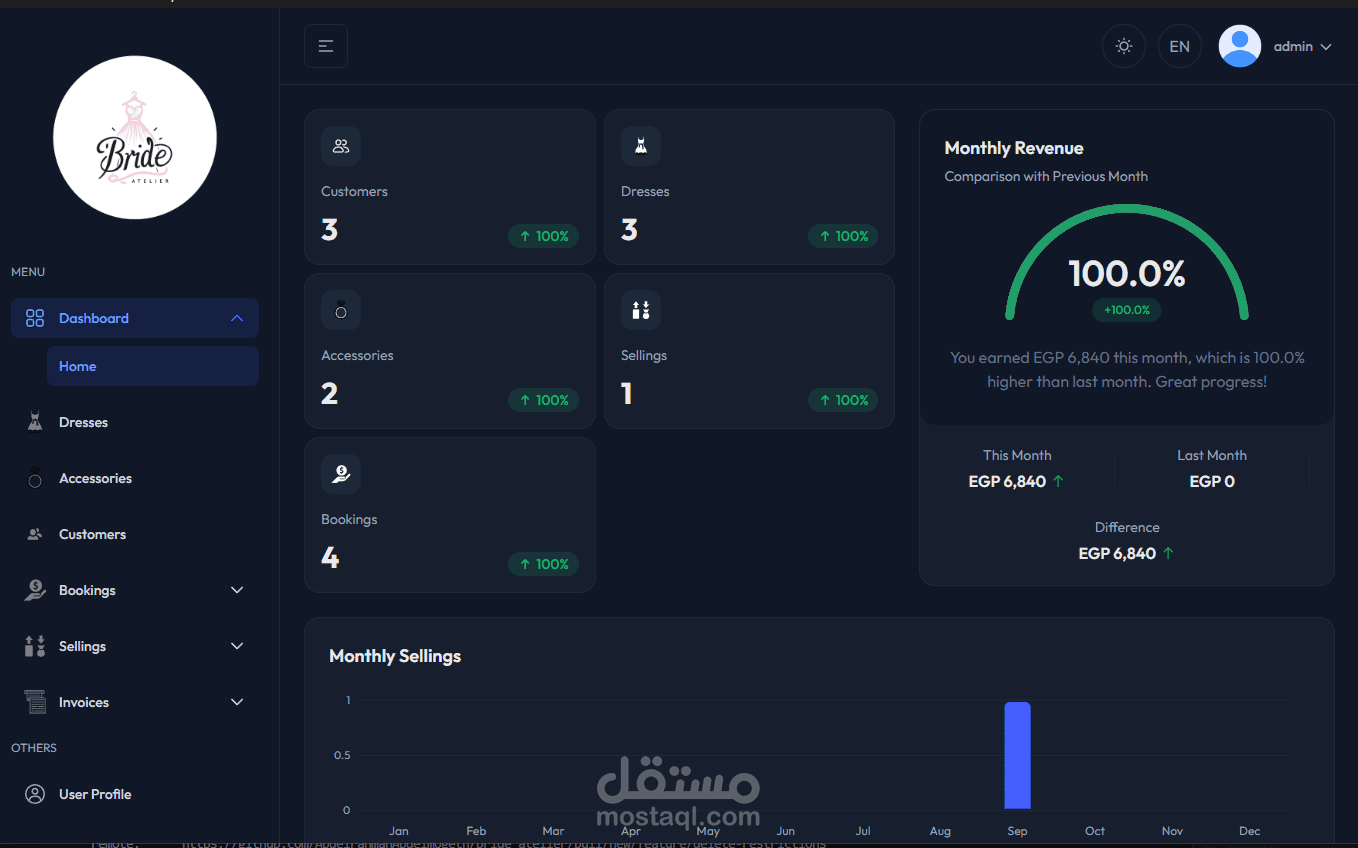Click the Bookings card hand-coin icon
The image size is (1358, 848).
341,474
